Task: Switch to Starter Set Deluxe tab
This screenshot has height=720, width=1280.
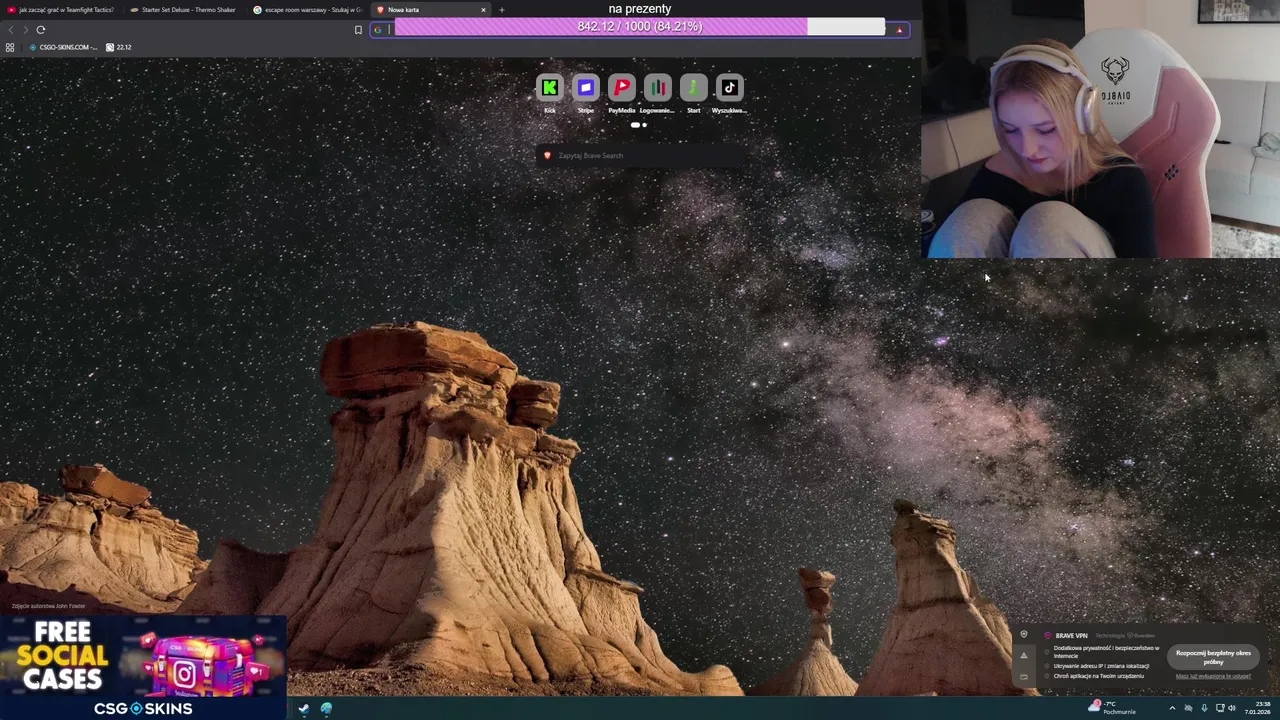Action: (184, 10)
